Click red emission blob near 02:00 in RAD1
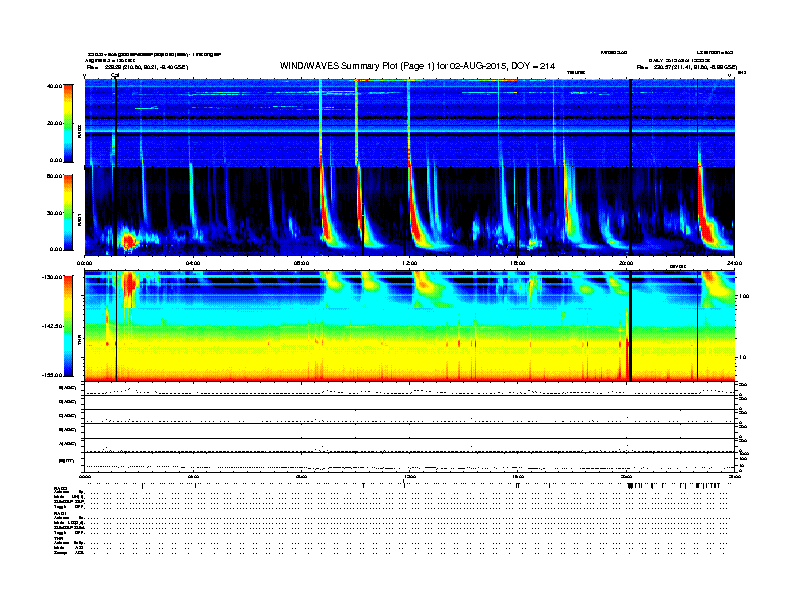792x612 pixels. (x=129, y=241)
